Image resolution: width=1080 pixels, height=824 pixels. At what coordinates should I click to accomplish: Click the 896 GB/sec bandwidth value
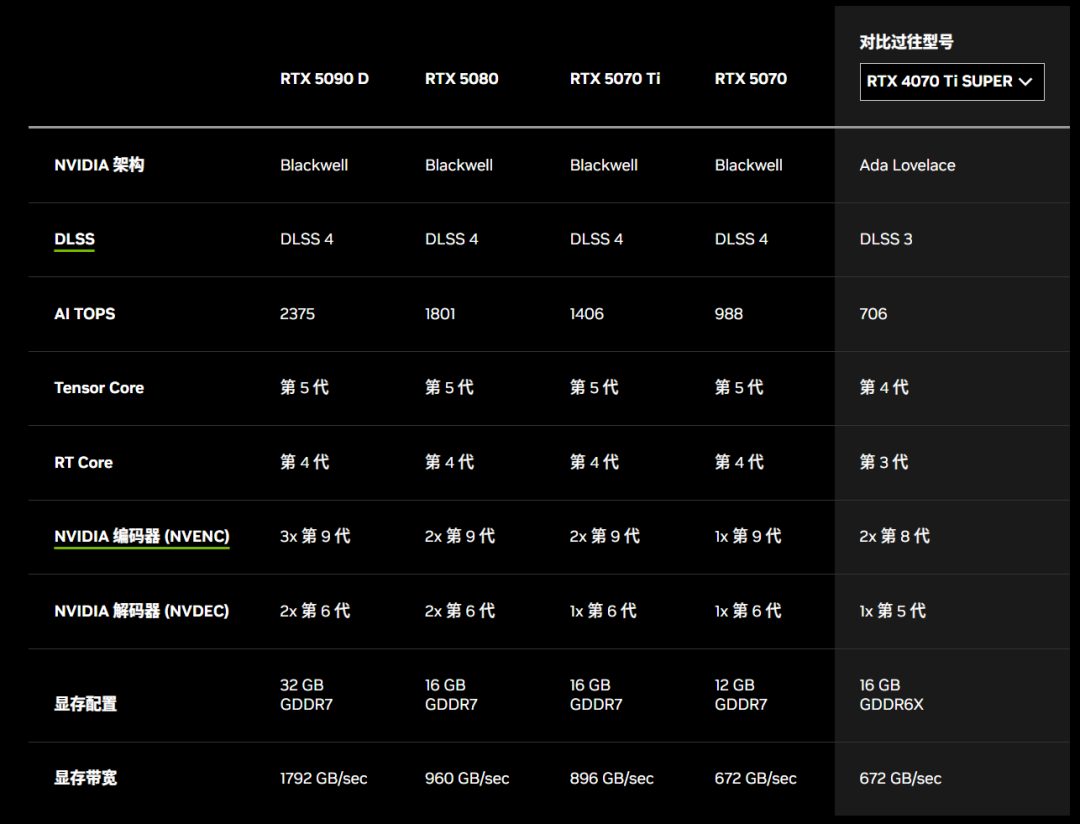coord(612,779)
